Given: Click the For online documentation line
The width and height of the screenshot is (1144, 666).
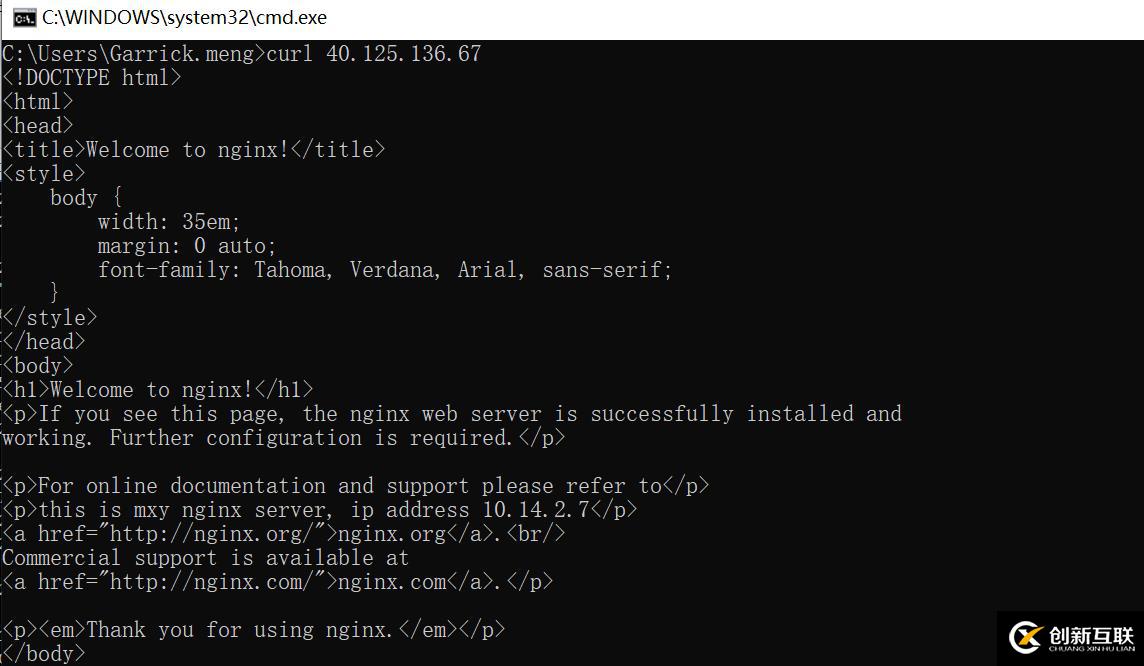Looking at the screenshot, I should coord(355,486).
